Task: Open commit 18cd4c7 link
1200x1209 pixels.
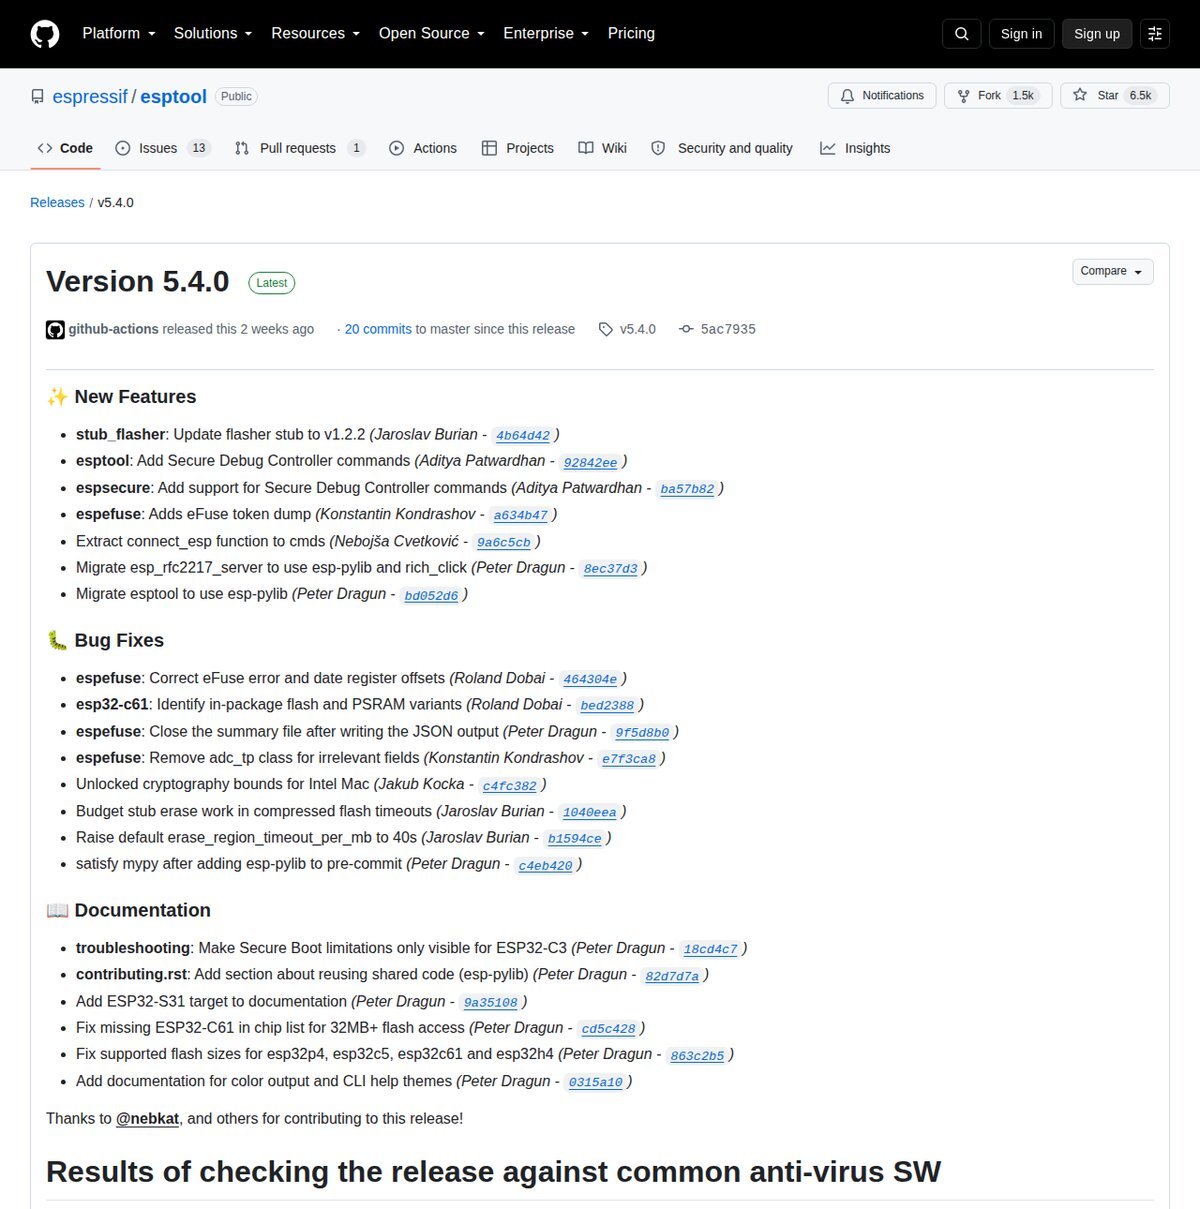Action: coord(711,949)
